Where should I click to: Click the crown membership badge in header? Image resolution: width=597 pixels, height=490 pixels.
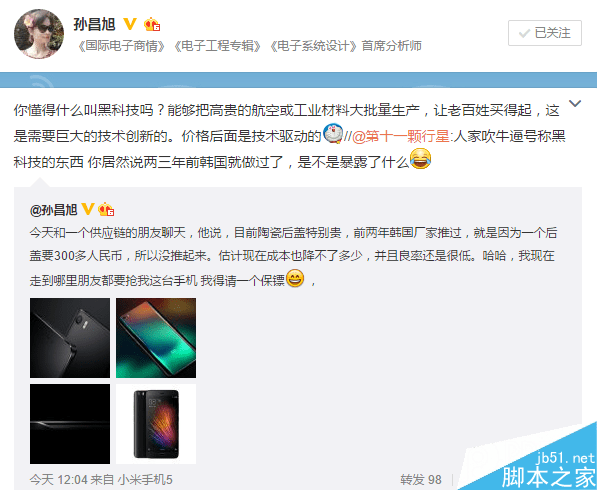point(152,24)
